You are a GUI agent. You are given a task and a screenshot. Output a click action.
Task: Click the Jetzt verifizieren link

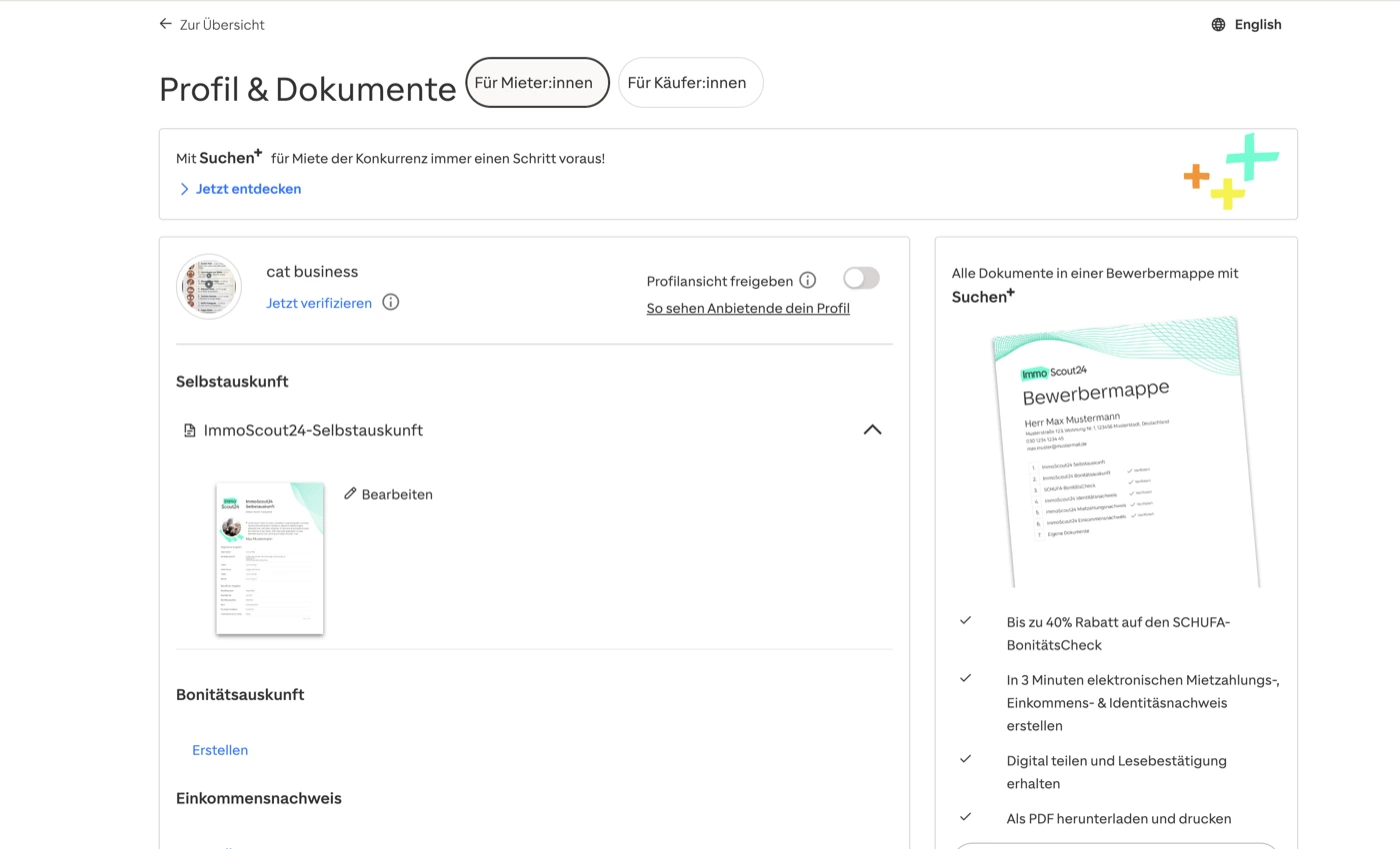(x=319, y=303)
